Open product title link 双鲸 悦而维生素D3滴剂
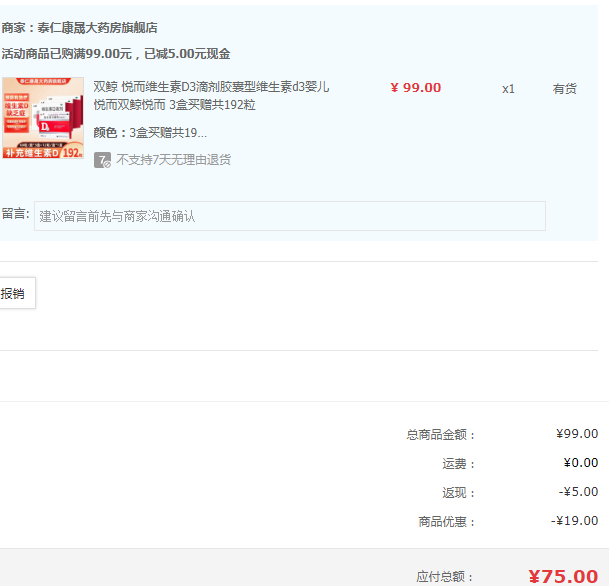Image resolution: width=609 pixels, height=586 pixels. pyautogui.click(x=211, y=96)
